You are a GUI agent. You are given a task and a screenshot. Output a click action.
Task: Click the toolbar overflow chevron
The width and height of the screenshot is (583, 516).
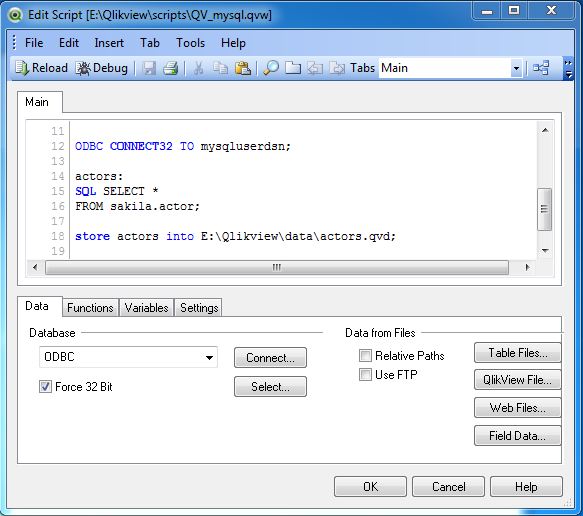[568, 68]
